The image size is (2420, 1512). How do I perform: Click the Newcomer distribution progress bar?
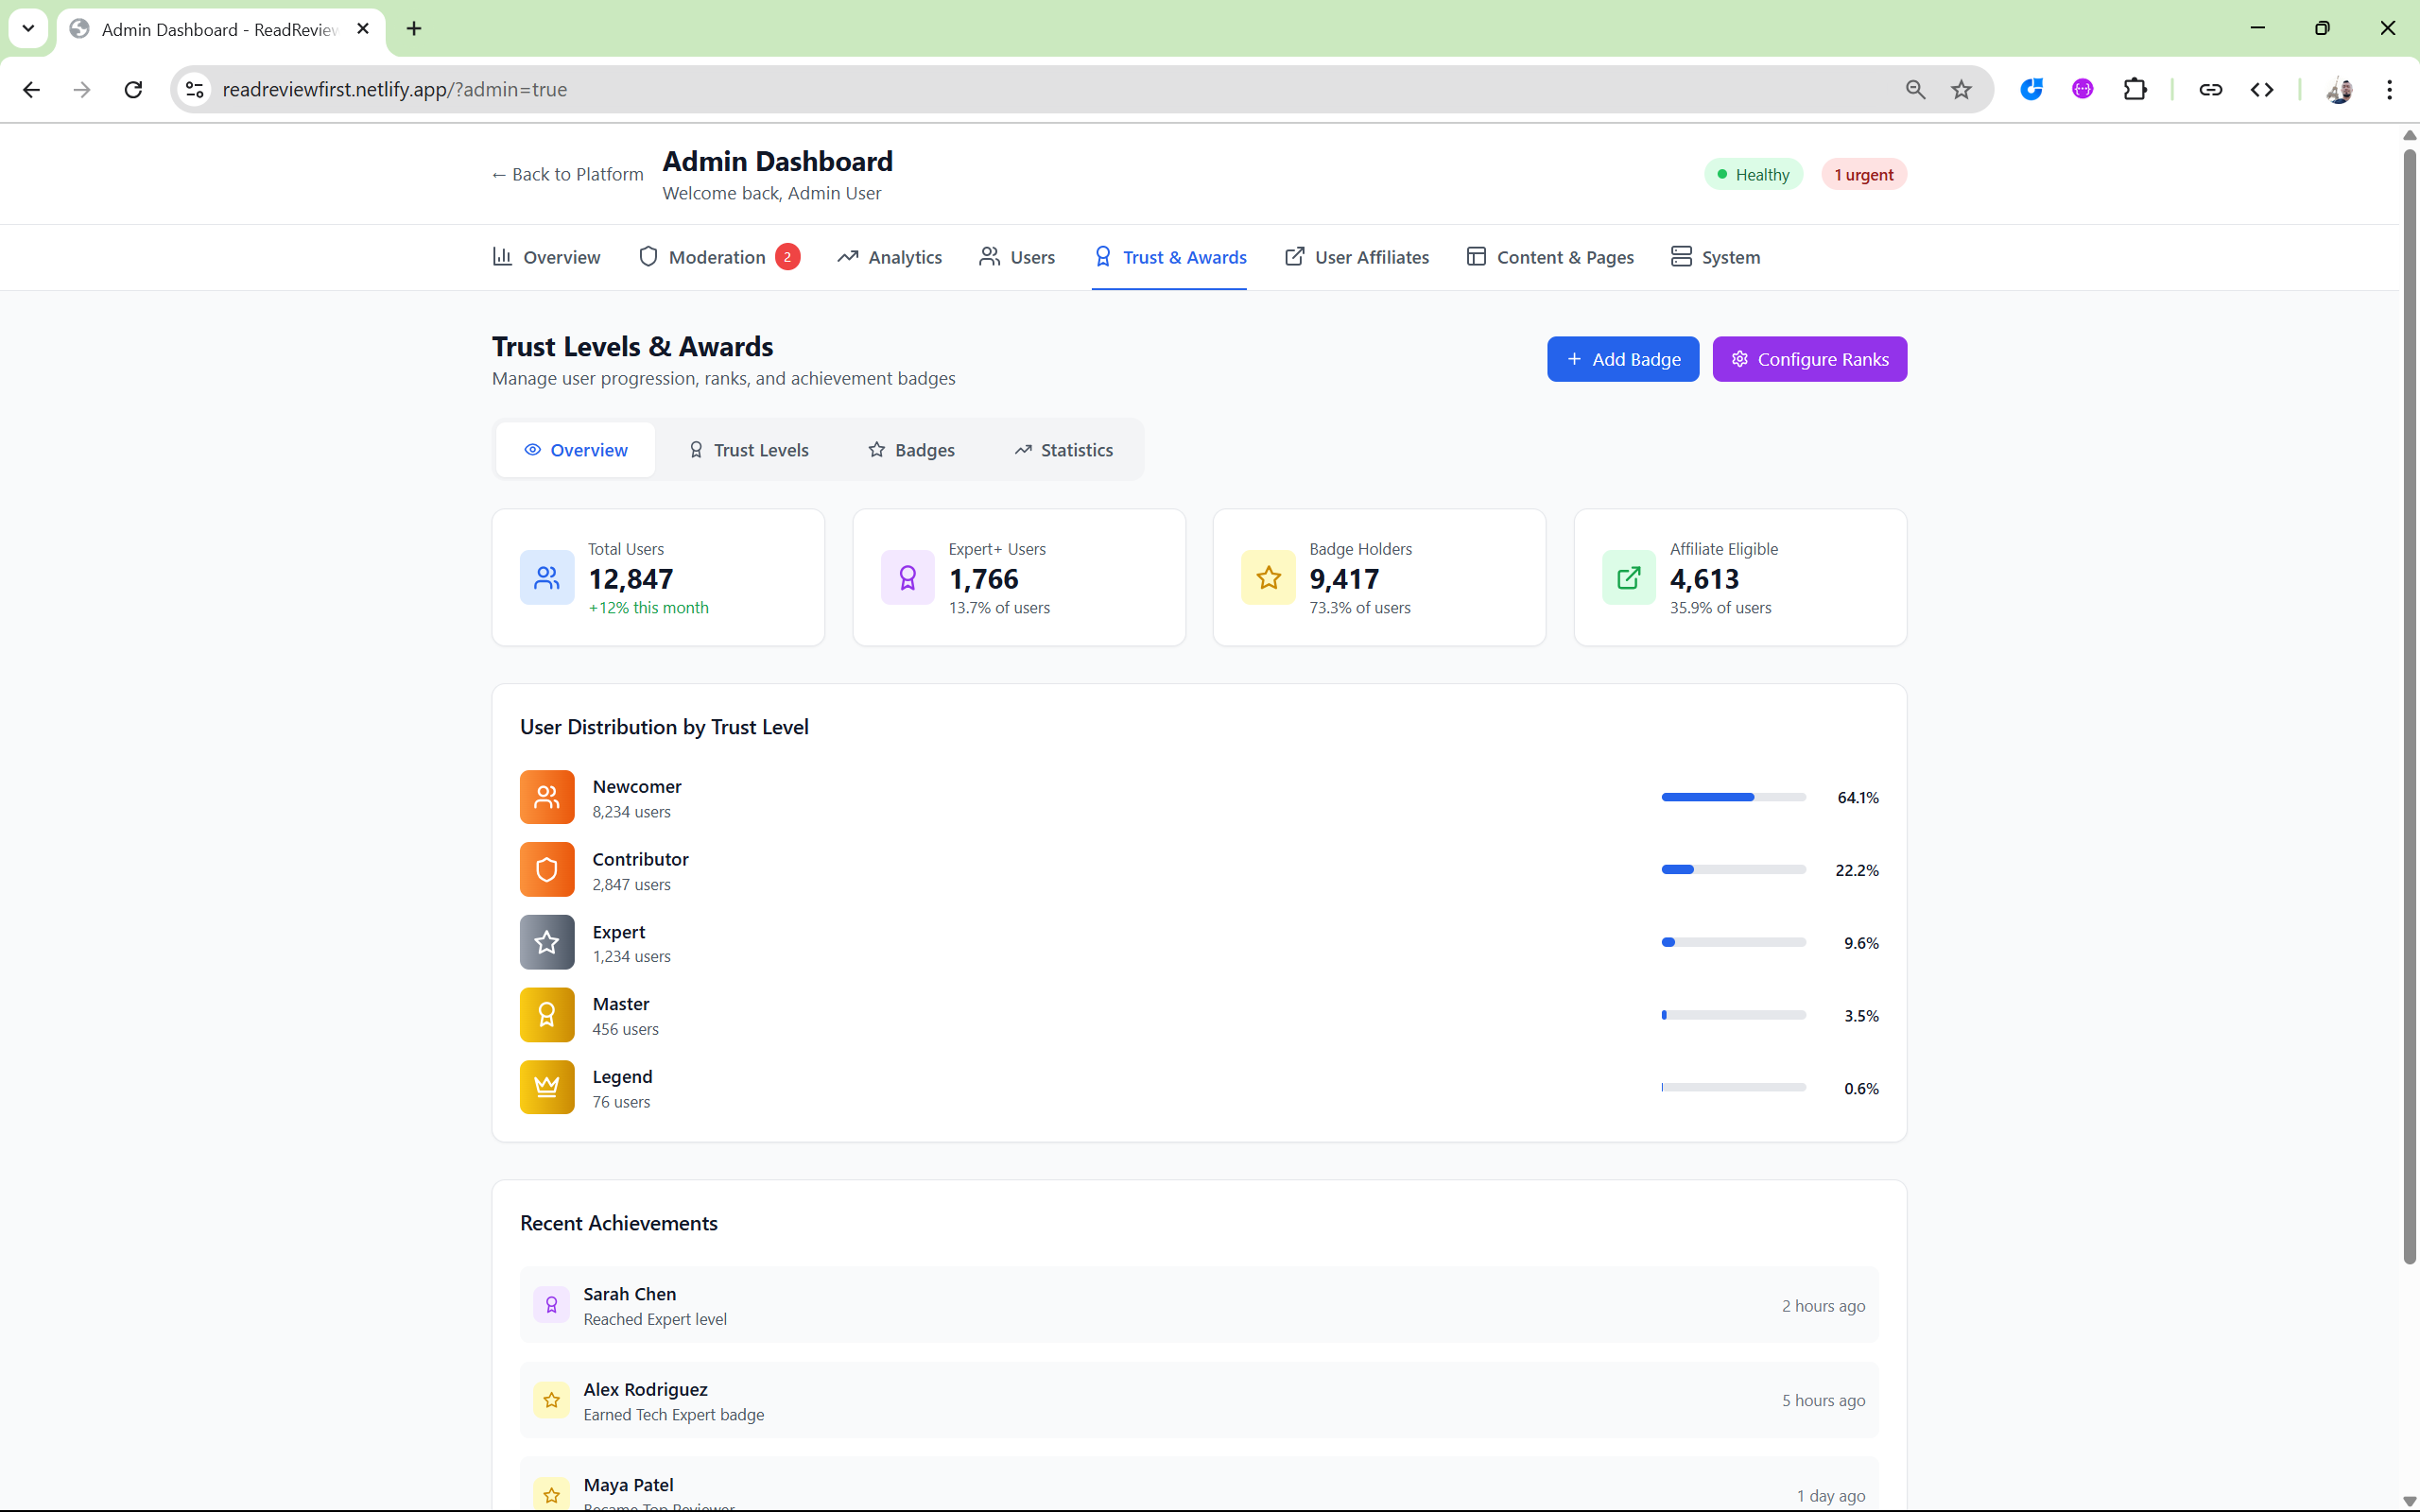pyautogui.click(x=1732, y=797)
